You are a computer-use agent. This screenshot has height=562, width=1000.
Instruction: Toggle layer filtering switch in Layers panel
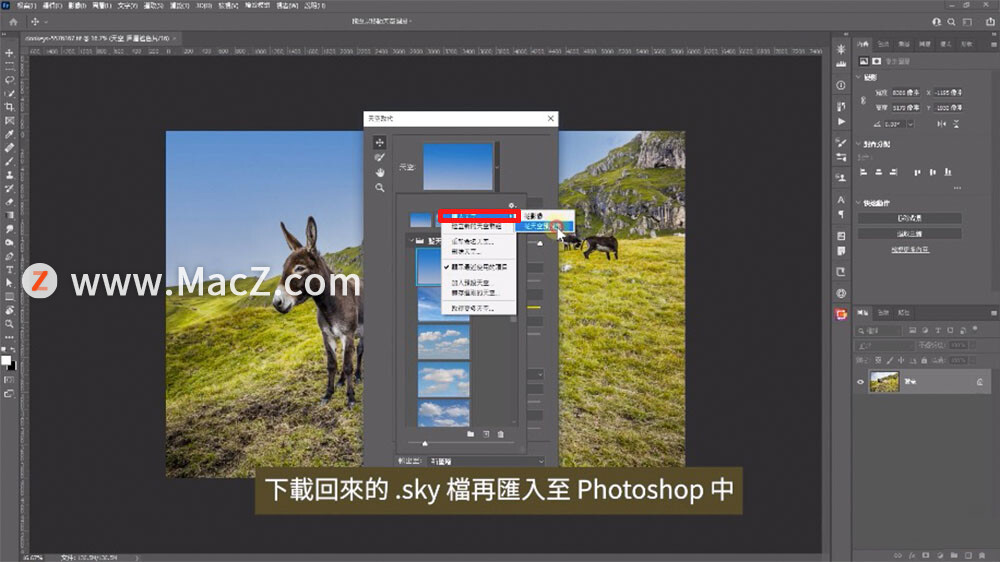[975, 330]
